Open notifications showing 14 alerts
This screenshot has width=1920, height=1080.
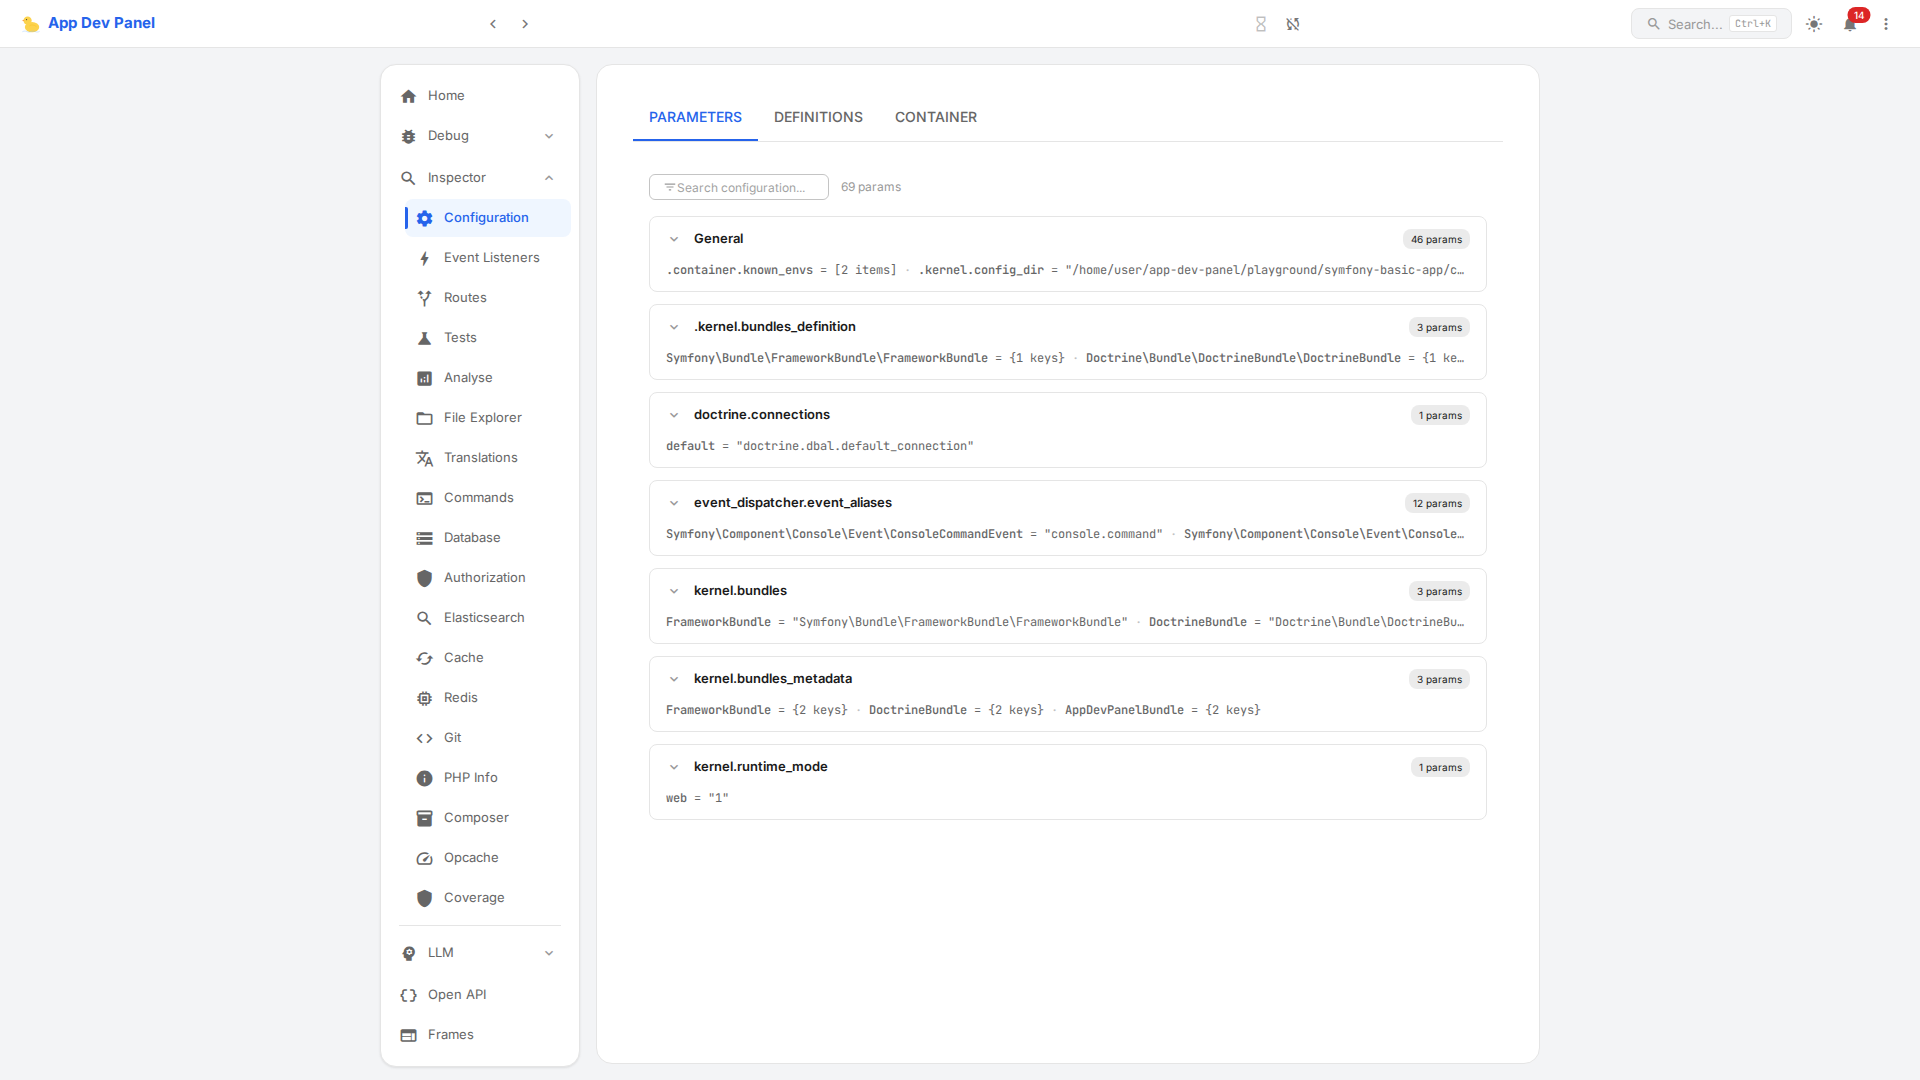[x=1849, y=24]
